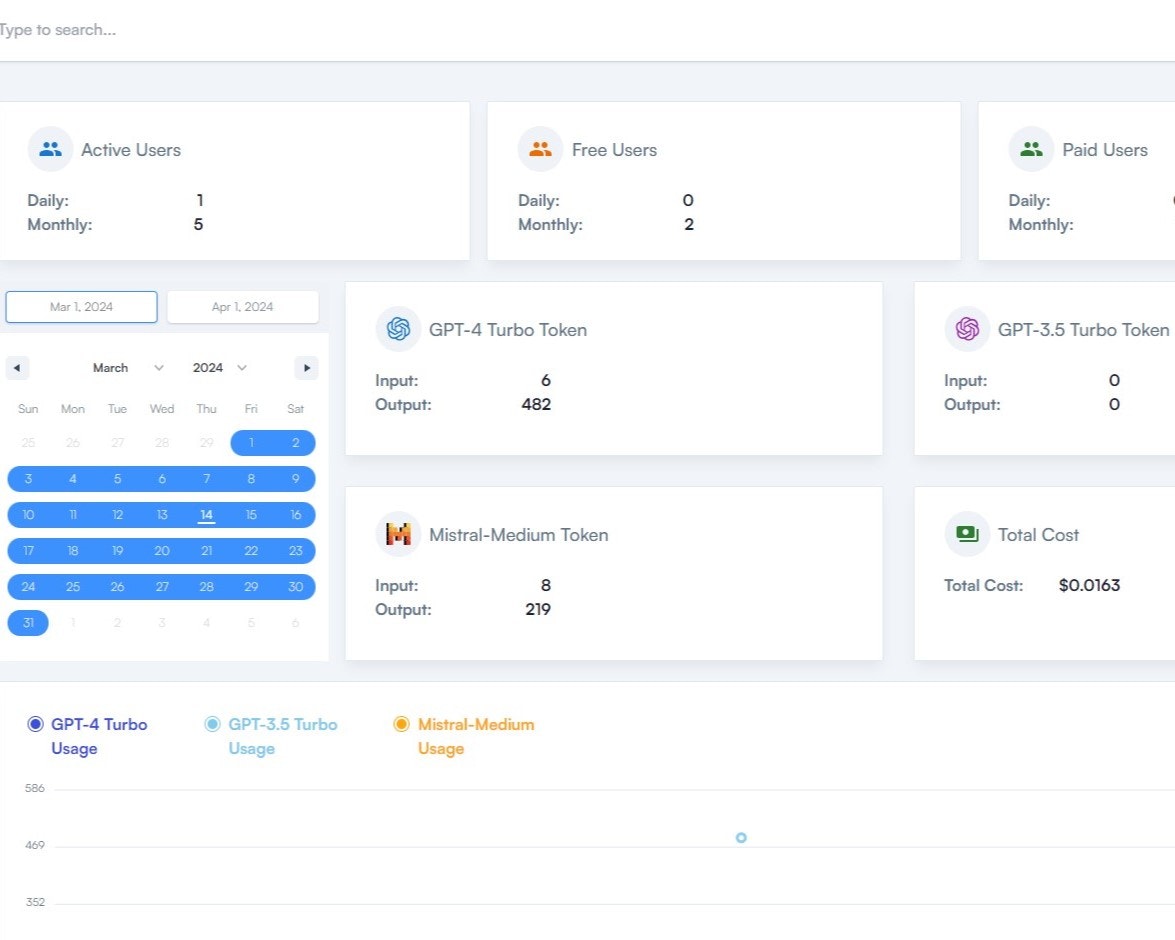Image resolution: width=1175 pixels, height=940 pixels.
Task: Click the Apr 1, 2024 date field
Action: coord(243,306)
